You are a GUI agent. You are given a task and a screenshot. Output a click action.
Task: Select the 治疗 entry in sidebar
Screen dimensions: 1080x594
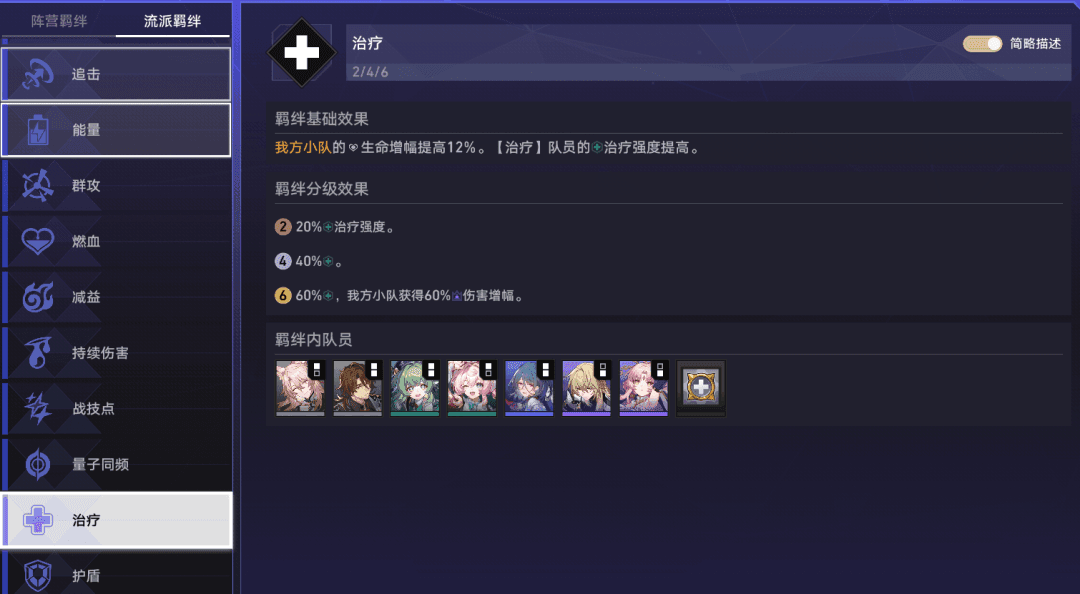pos(116,520)
